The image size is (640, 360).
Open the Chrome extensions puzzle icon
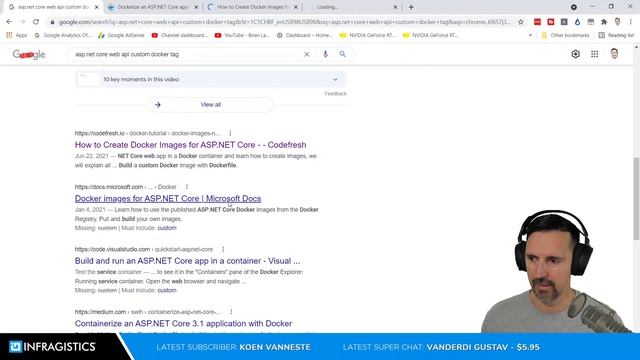(604, 22)
